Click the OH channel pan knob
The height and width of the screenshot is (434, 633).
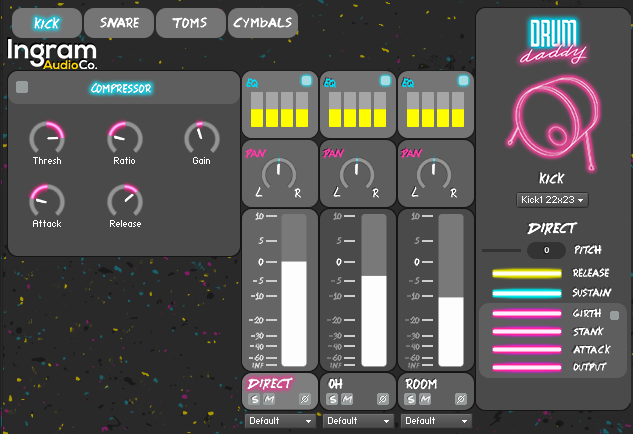click(x=357, y=174)
